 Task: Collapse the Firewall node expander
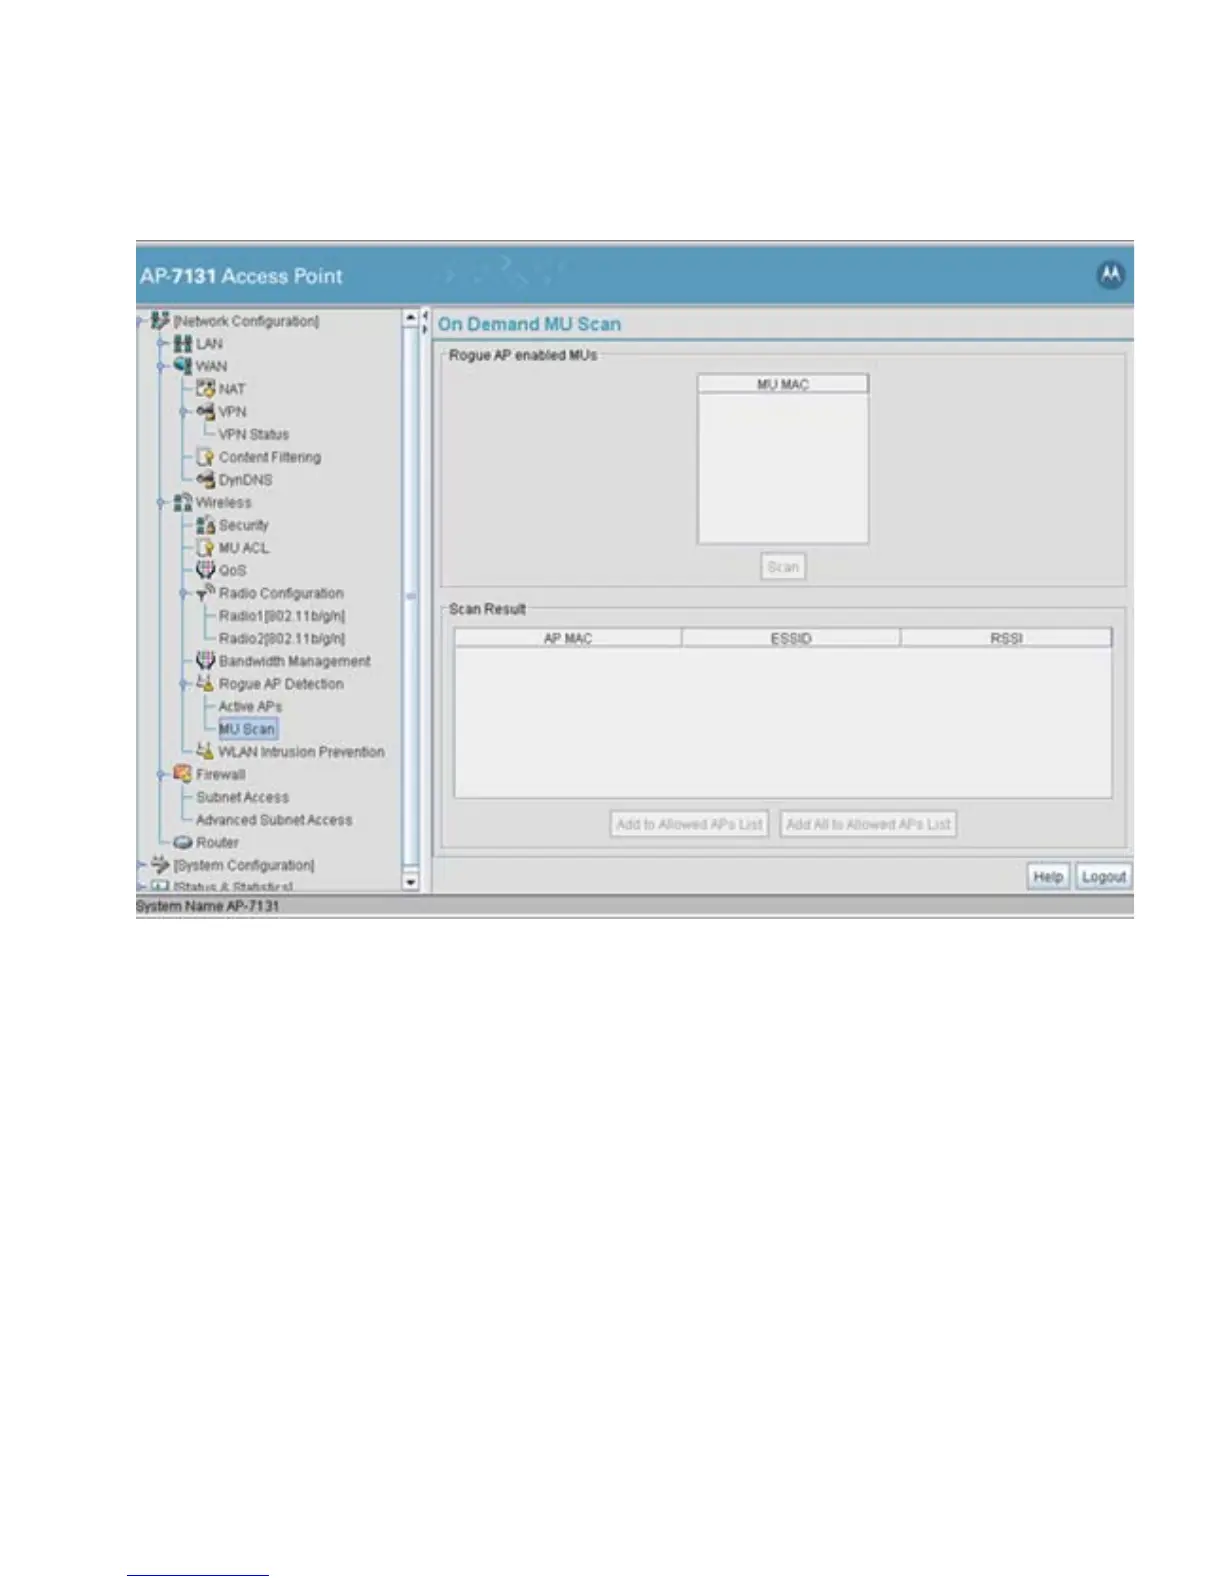pyautogui.click(x=162, y=775)
